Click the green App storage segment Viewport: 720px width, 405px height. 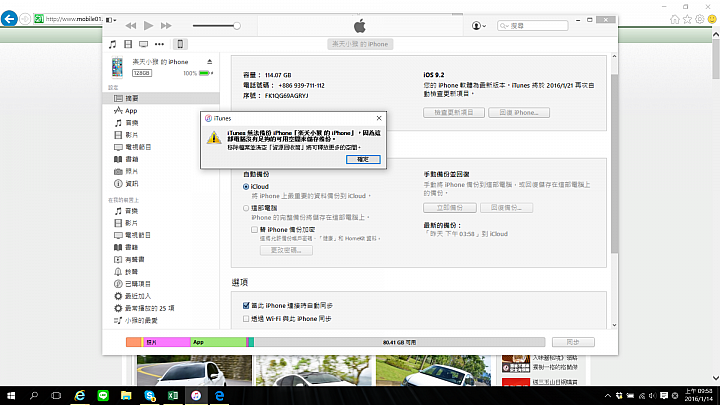(x=218, y=342)
